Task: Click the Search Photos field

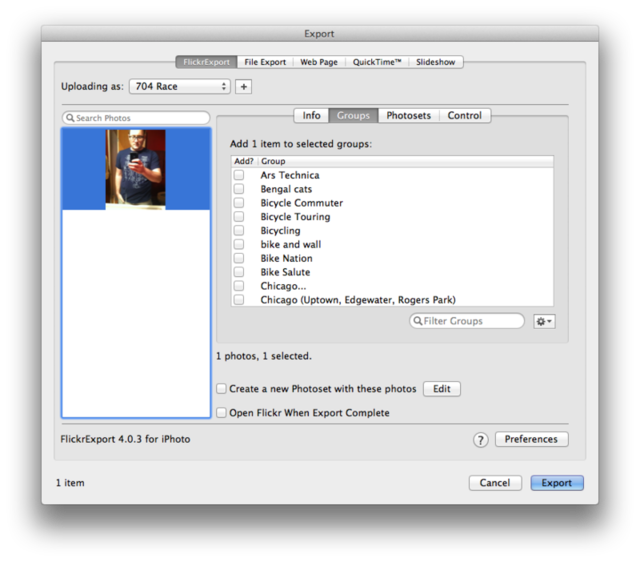Action: [x=136, y=118]
